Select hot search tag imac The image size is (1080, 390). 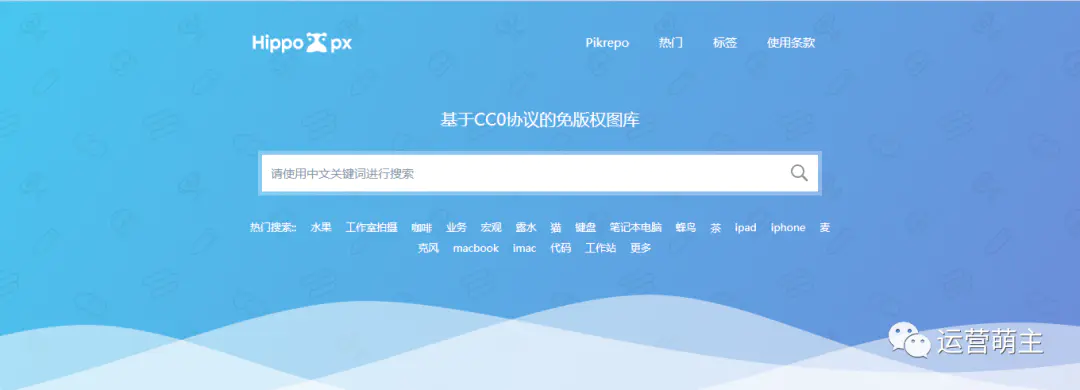(x=524, y=248)
